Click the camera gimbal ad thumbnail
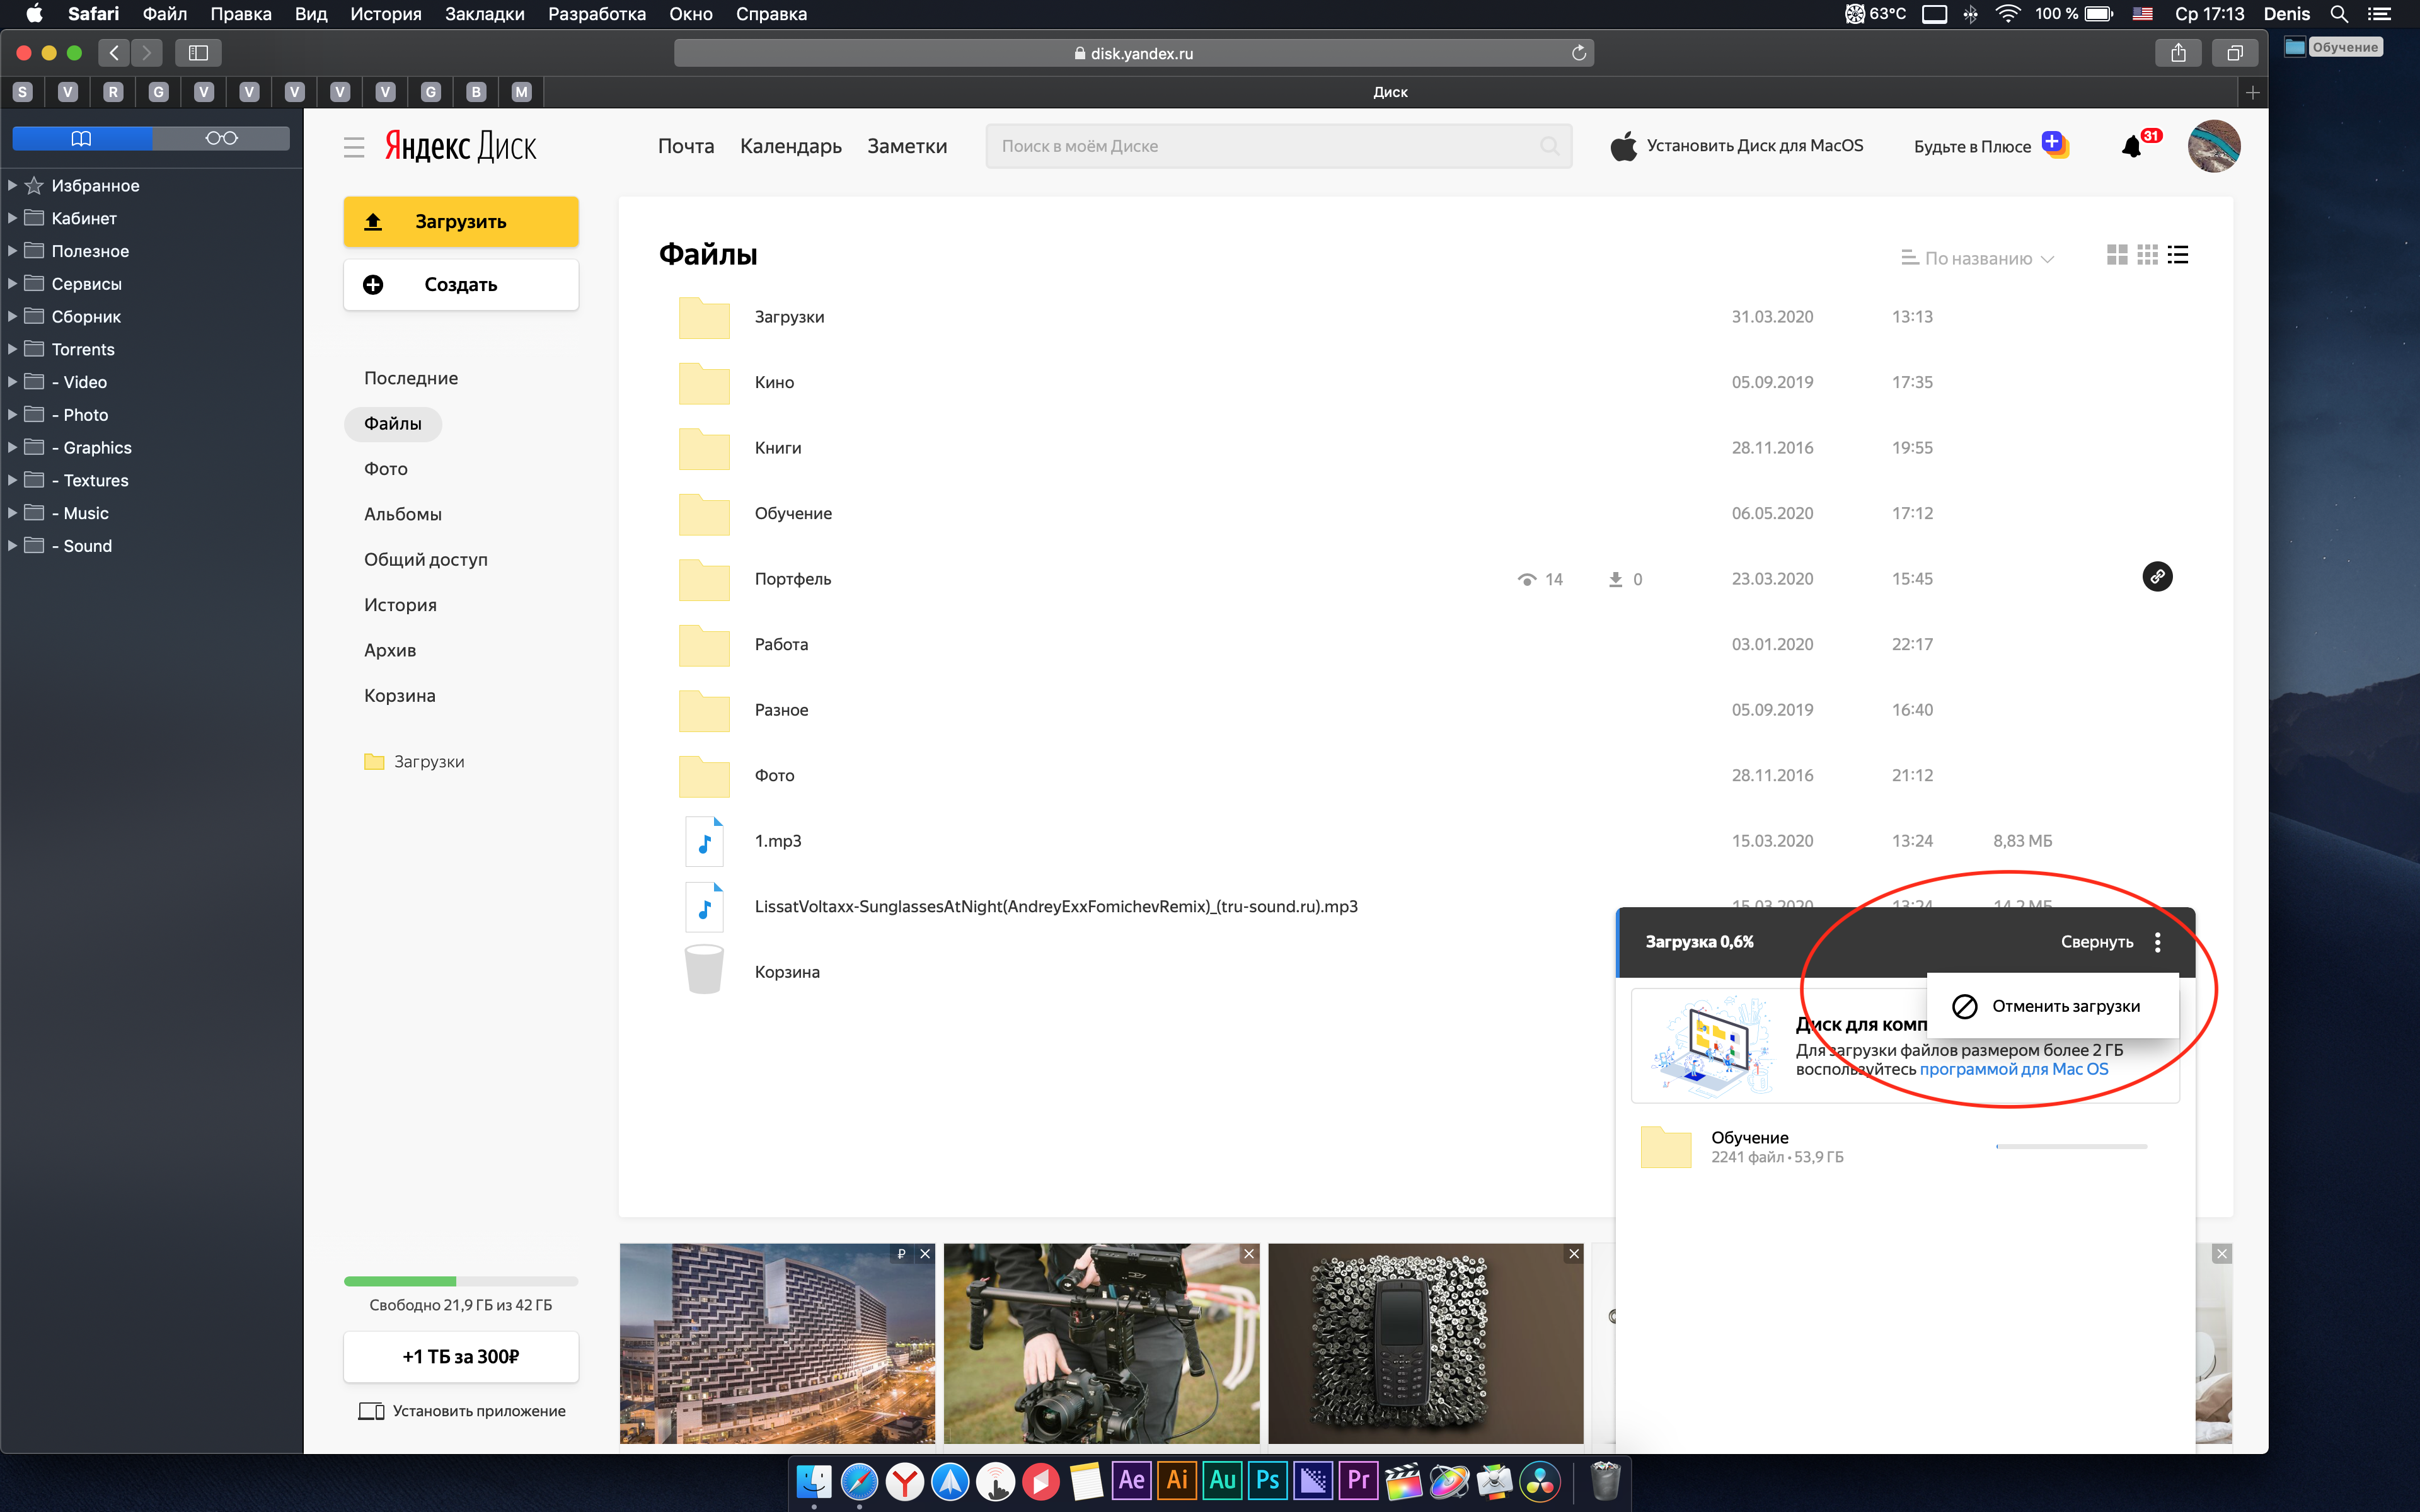The width and height of the screenshot is (2420, 1512). (1101, 1343)
